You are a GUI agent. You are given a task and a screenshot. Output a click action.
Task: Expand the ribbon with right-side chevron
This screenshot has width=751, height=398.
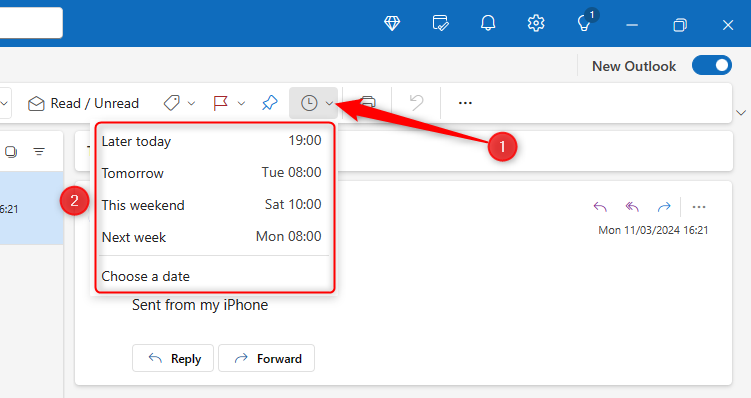pyautogui.click(x=741, y=113)
